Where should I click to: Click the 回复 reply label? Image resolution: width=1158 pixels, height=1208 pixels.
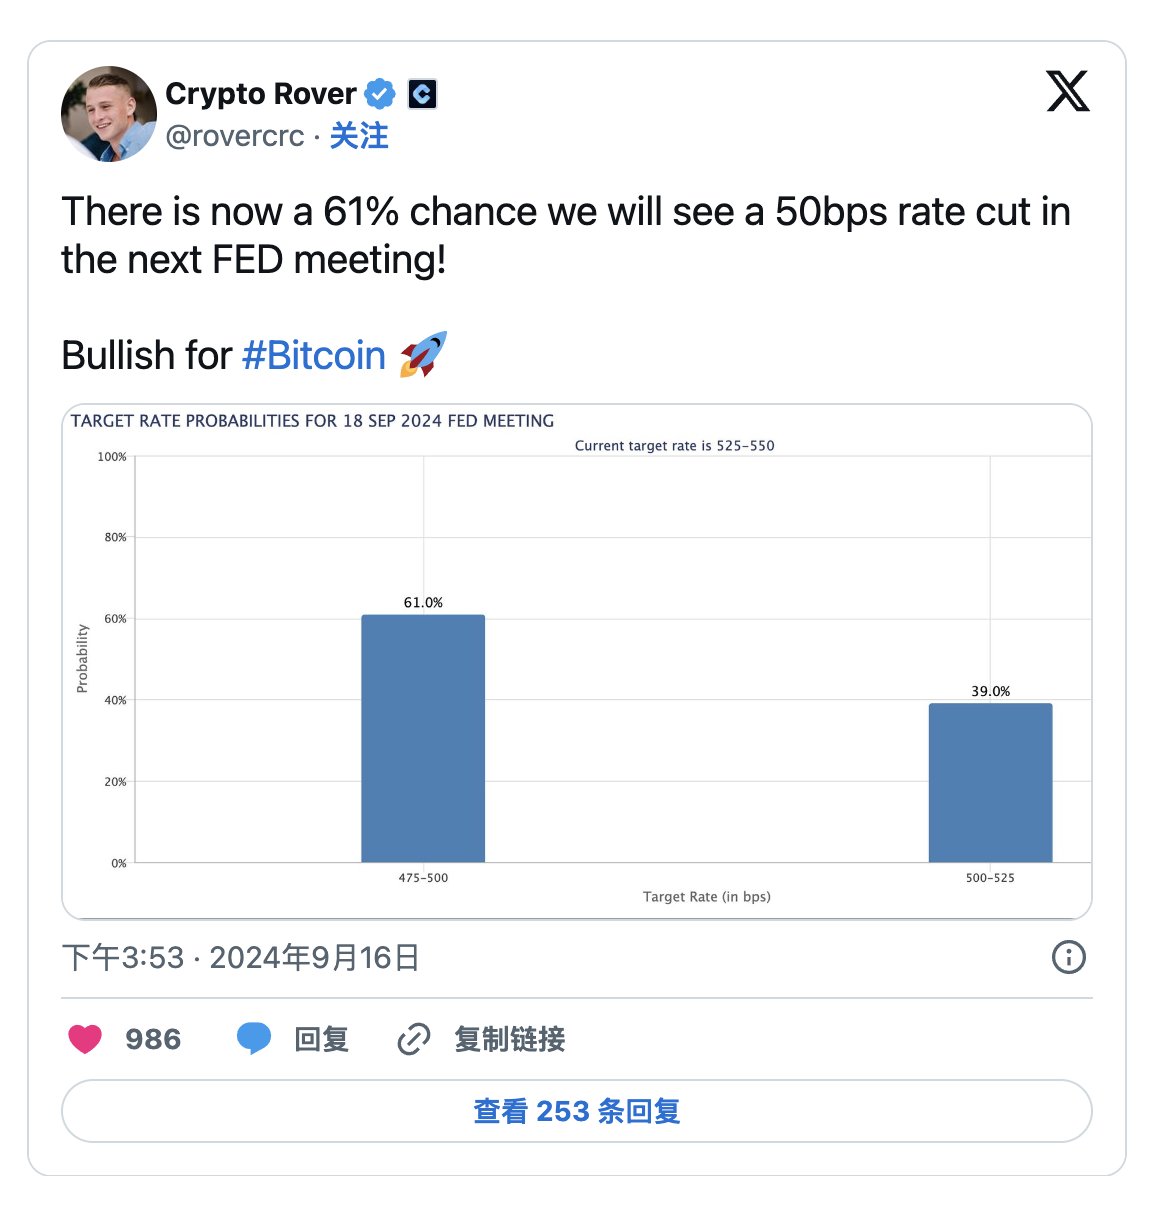[321, 1039]
